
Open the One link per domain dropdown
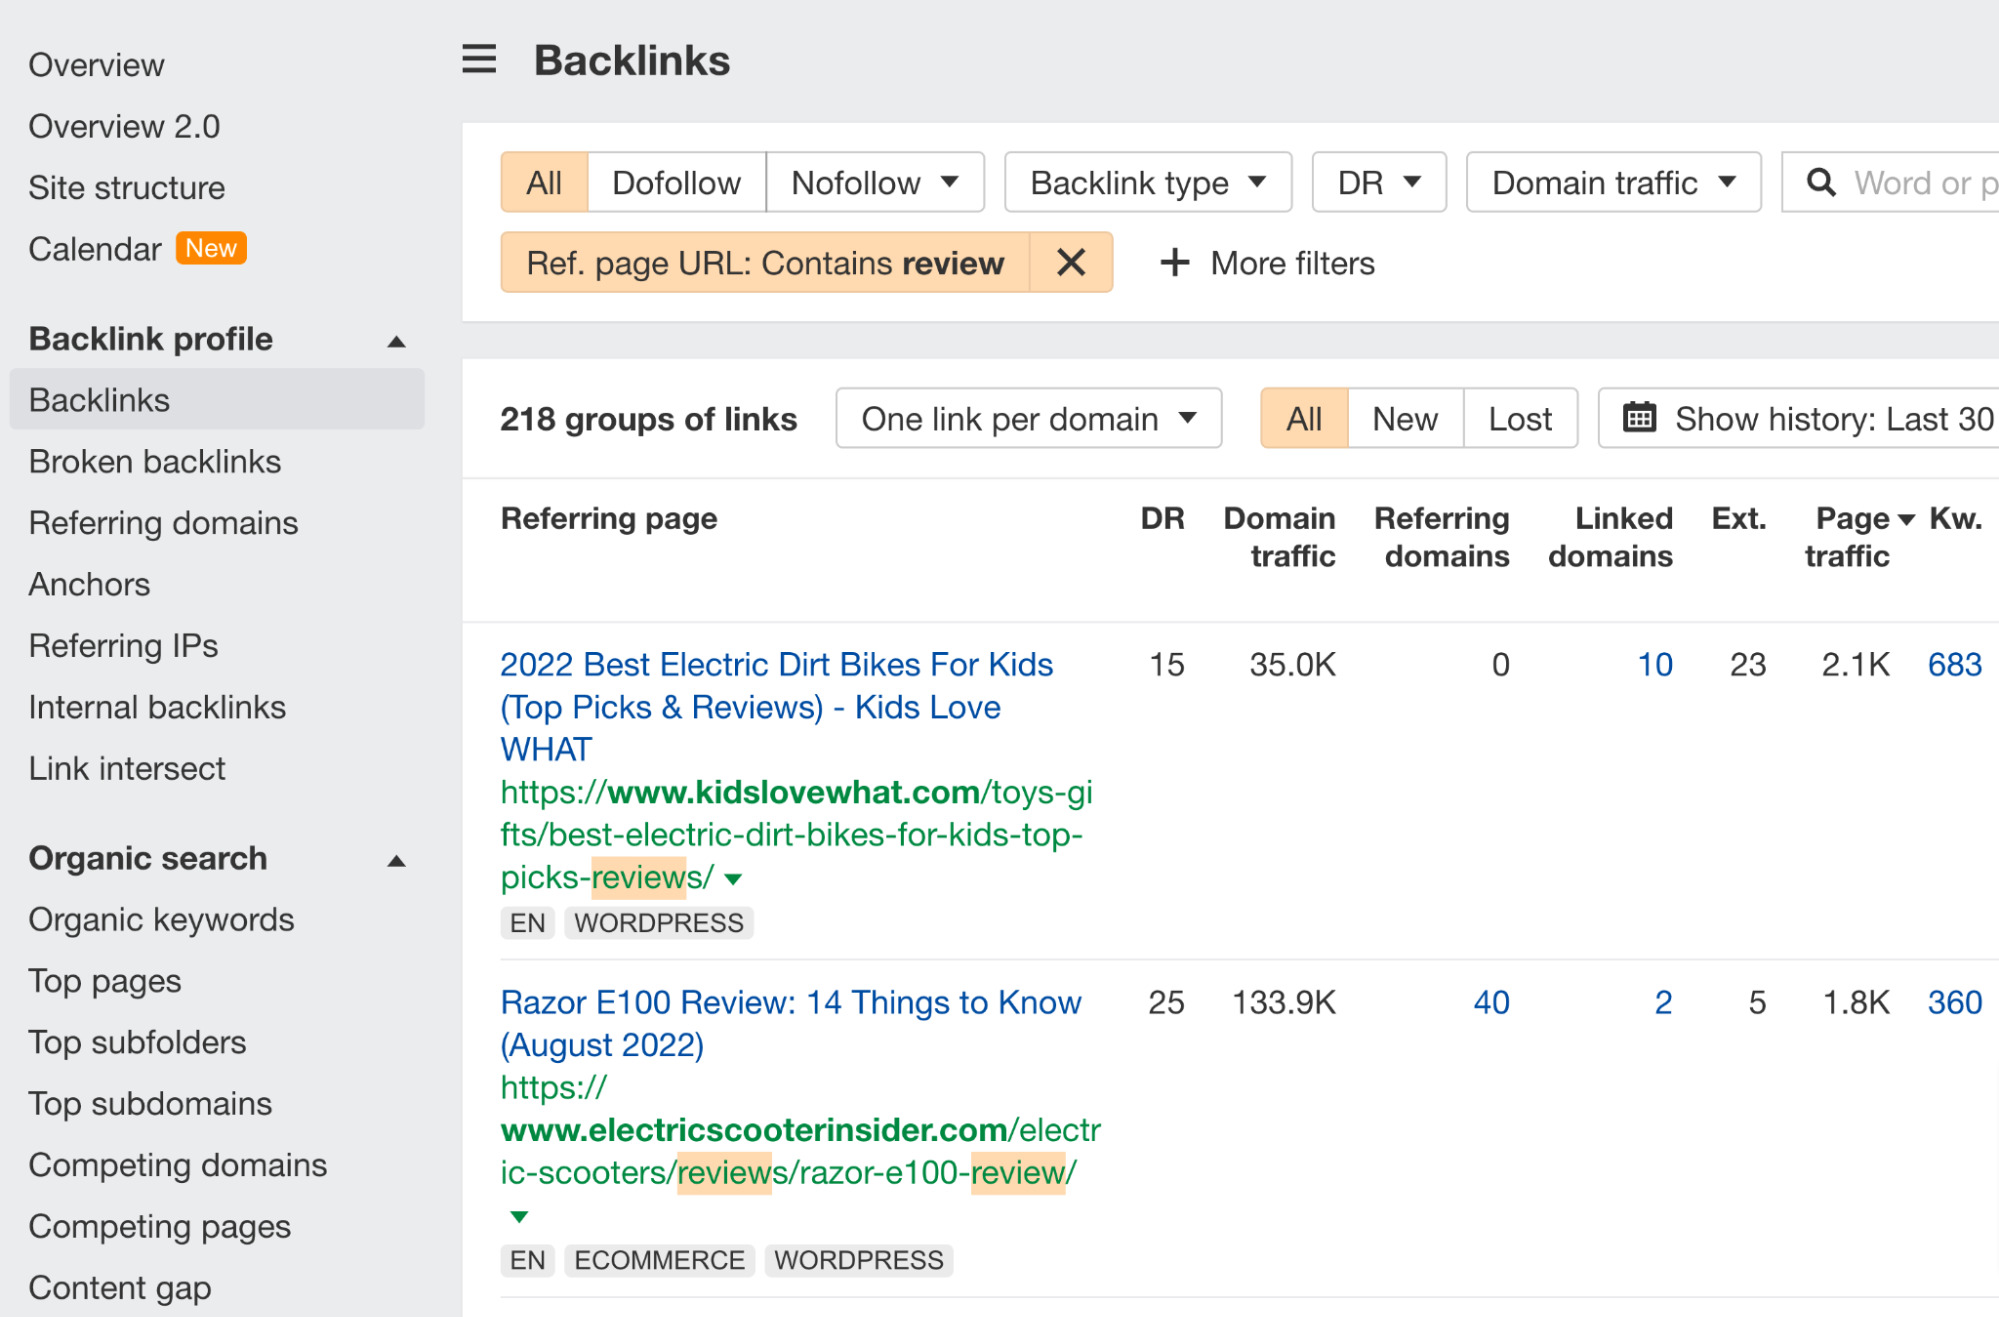(x=1028, y=418)
